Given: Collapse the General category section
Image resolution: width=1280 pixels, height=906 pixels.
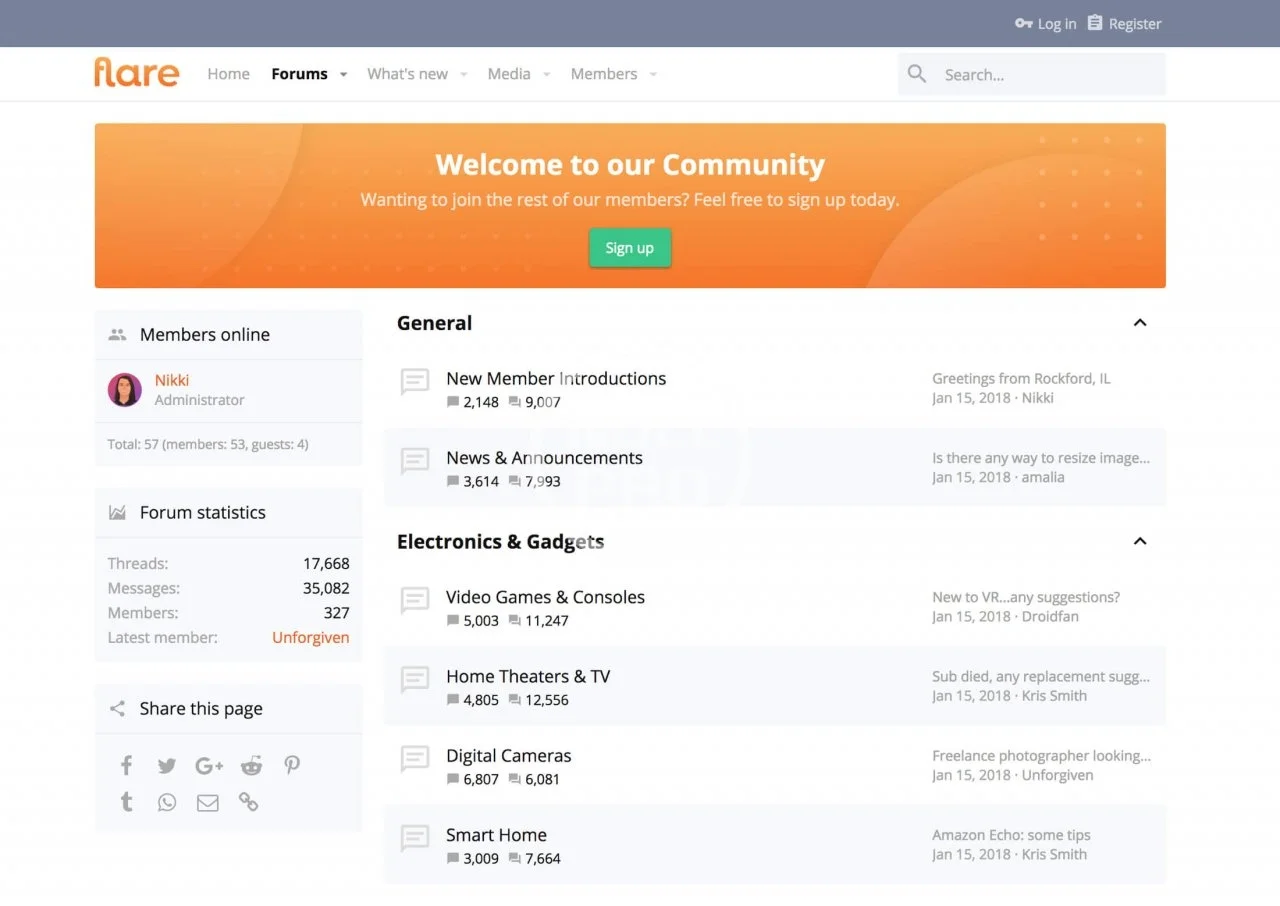Looking at the screenshot, I should [1139, 323].
